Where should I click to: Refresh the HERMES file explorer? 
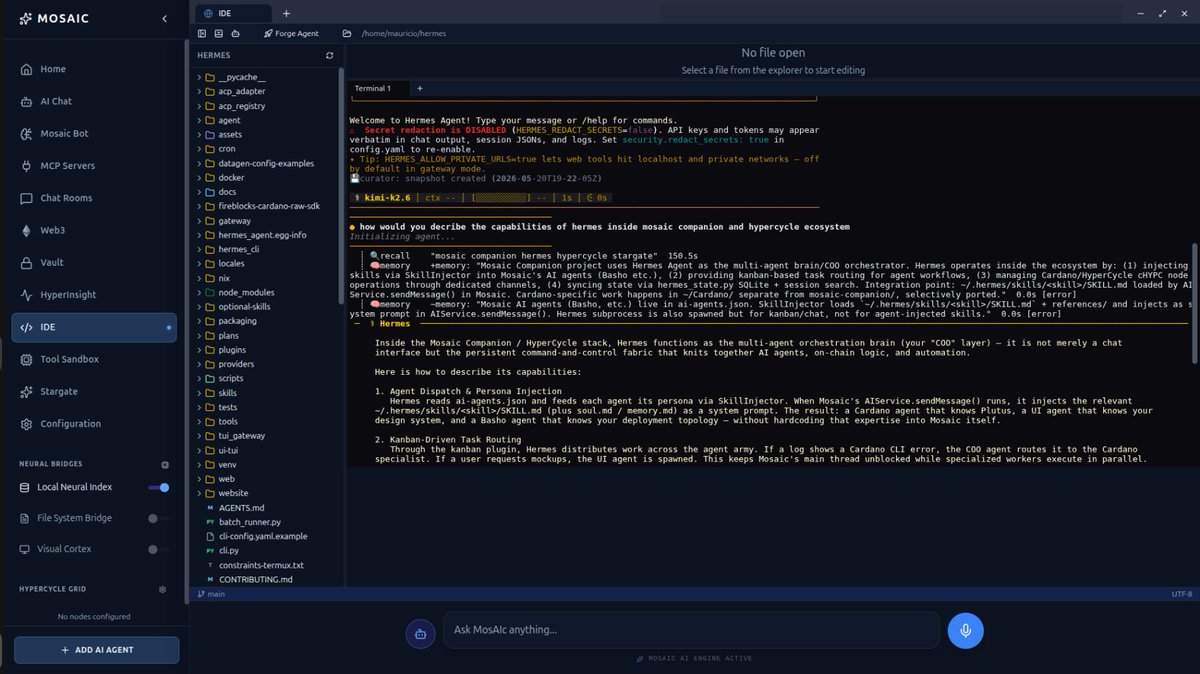click(330, 56)
